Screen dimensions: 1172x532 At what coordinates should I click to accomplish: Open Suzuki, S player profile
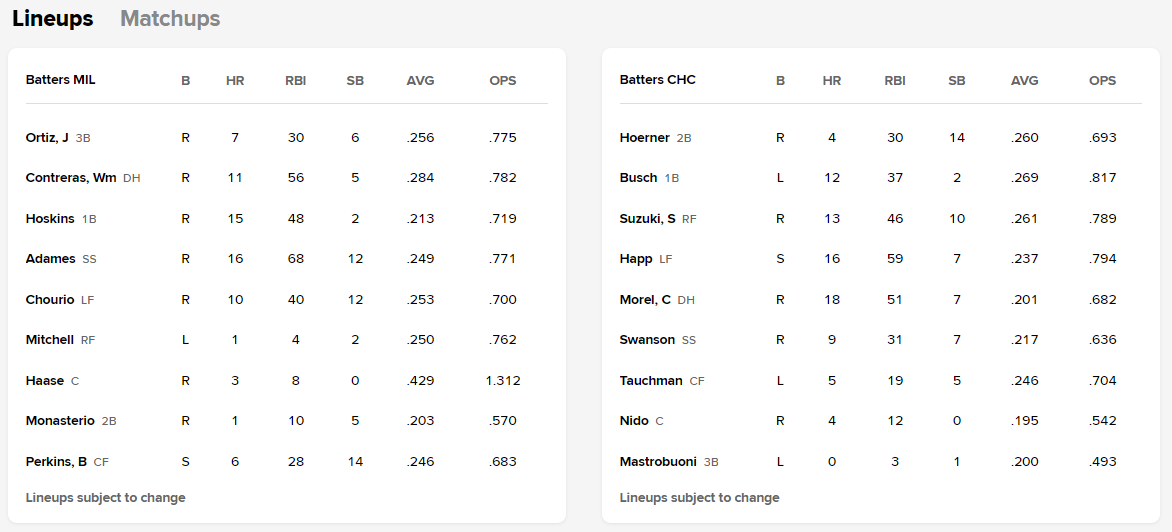coord(648,219)
